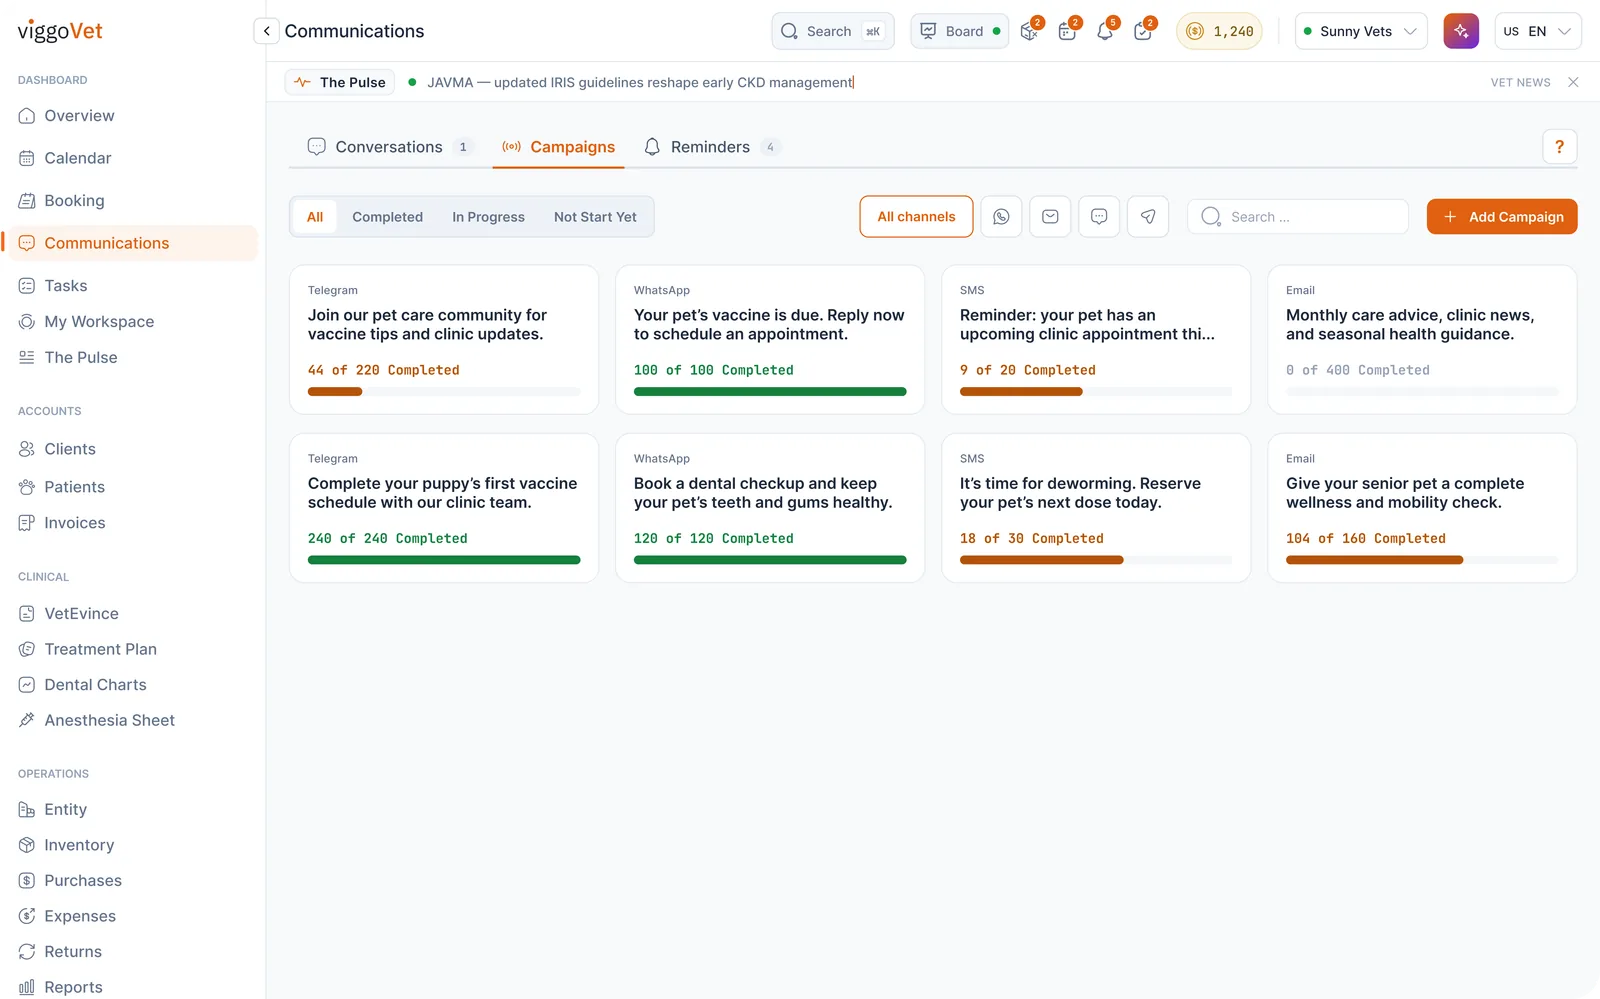The height and width of the screenshot is (999, 1600).
Task: Open The Pulse ticker label
Action: click(x=340, y=82)
